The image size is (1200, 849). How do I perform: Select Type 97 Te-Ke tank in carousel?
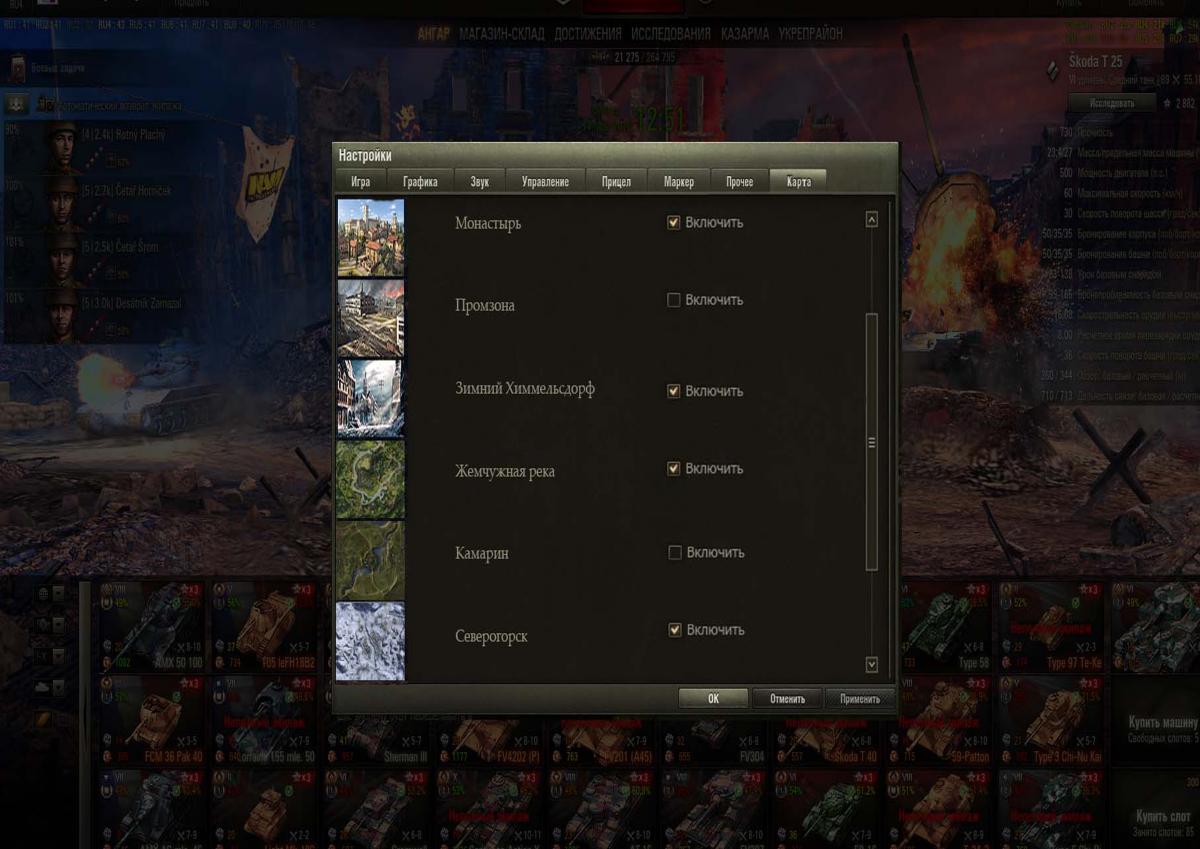click(1054, 627)
